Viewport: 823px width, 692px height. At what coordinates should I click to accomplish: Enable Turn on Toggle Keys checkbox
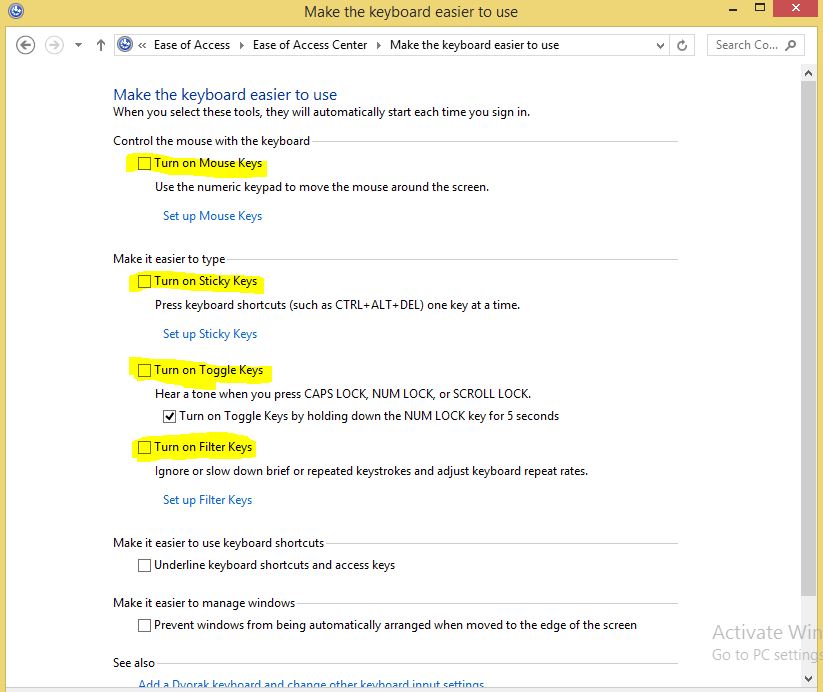tap(144, 370)
